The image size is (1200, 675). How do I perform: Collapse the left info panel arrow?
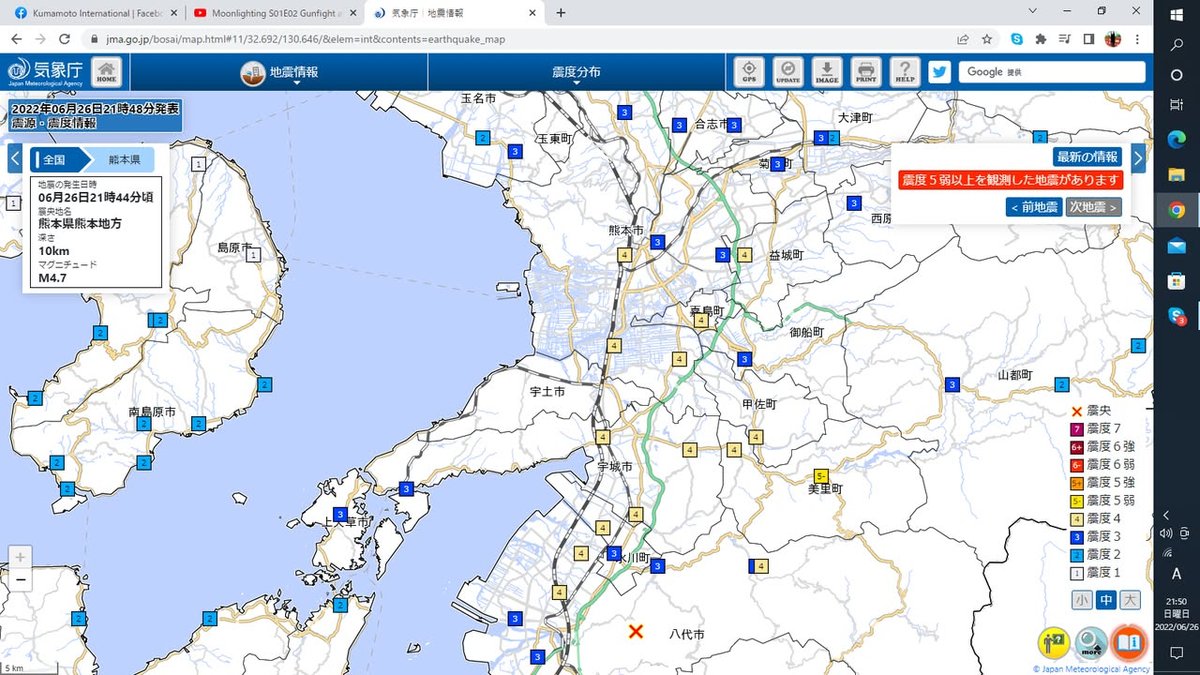[15, 159]
